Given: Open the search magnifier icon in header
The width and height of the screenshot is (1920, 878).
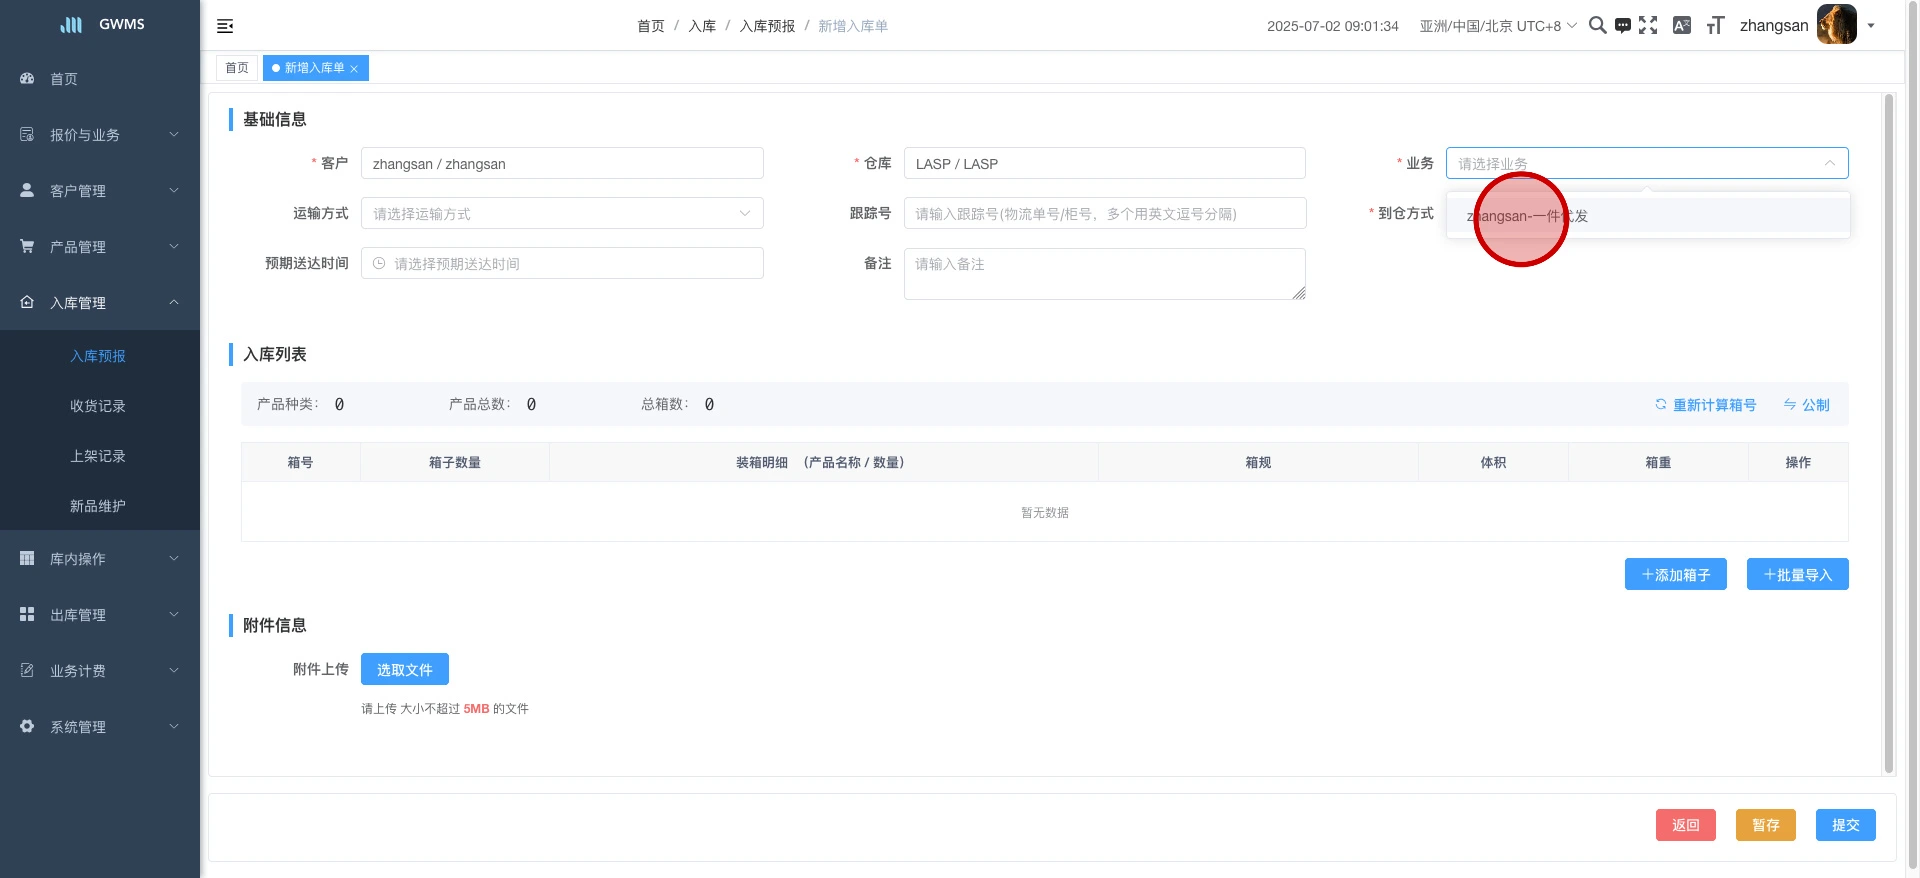Looking at the screenshot, I should (x=1597, y=25).
